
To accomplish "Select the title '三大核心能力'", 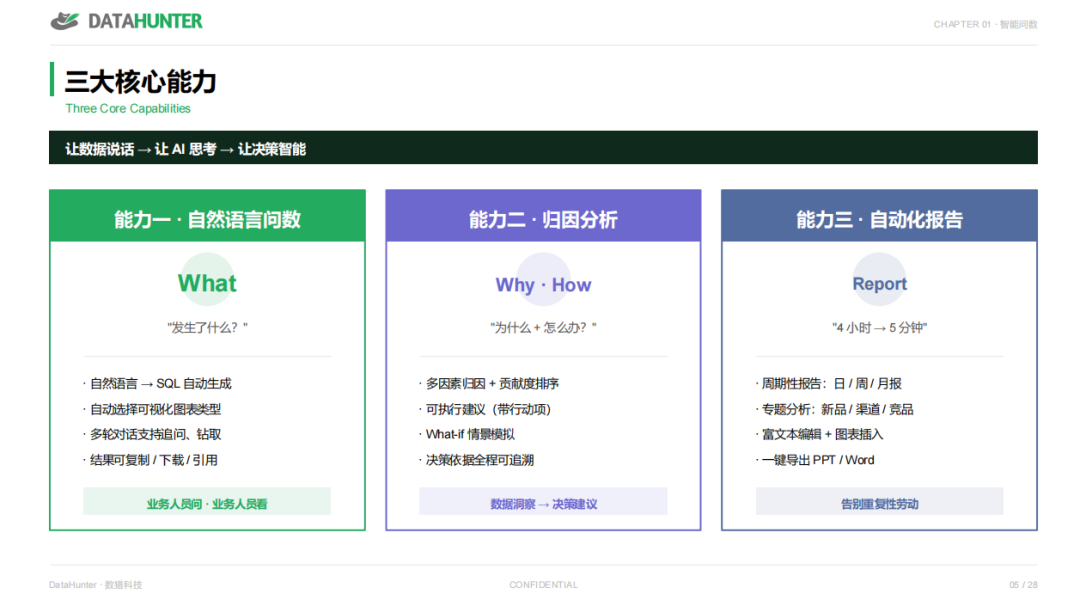I will [141, 82].
